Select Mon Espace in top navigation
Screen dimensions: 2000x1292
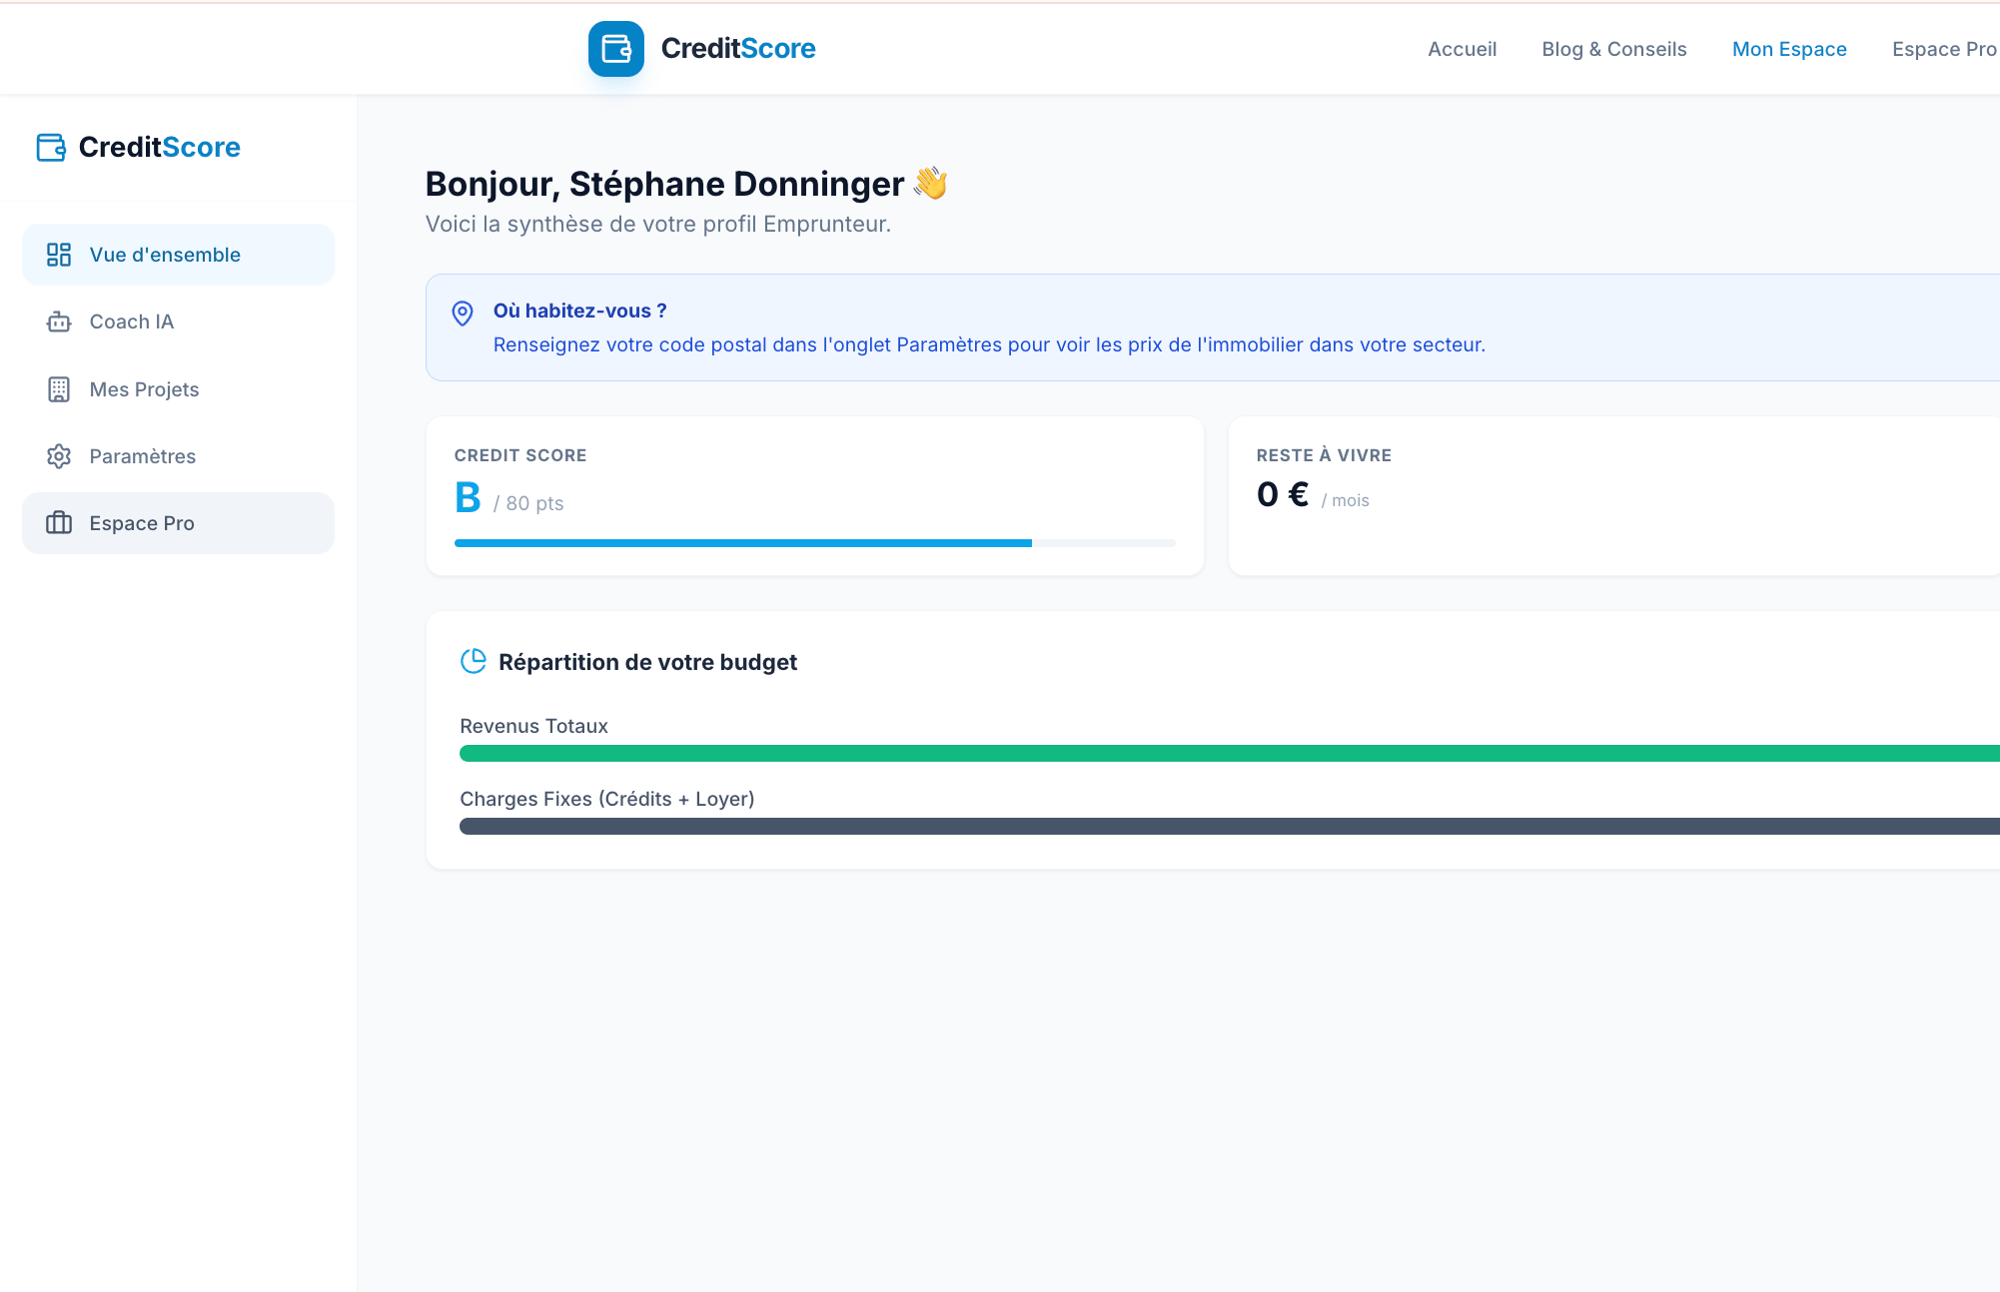(x=1788, y=49)
